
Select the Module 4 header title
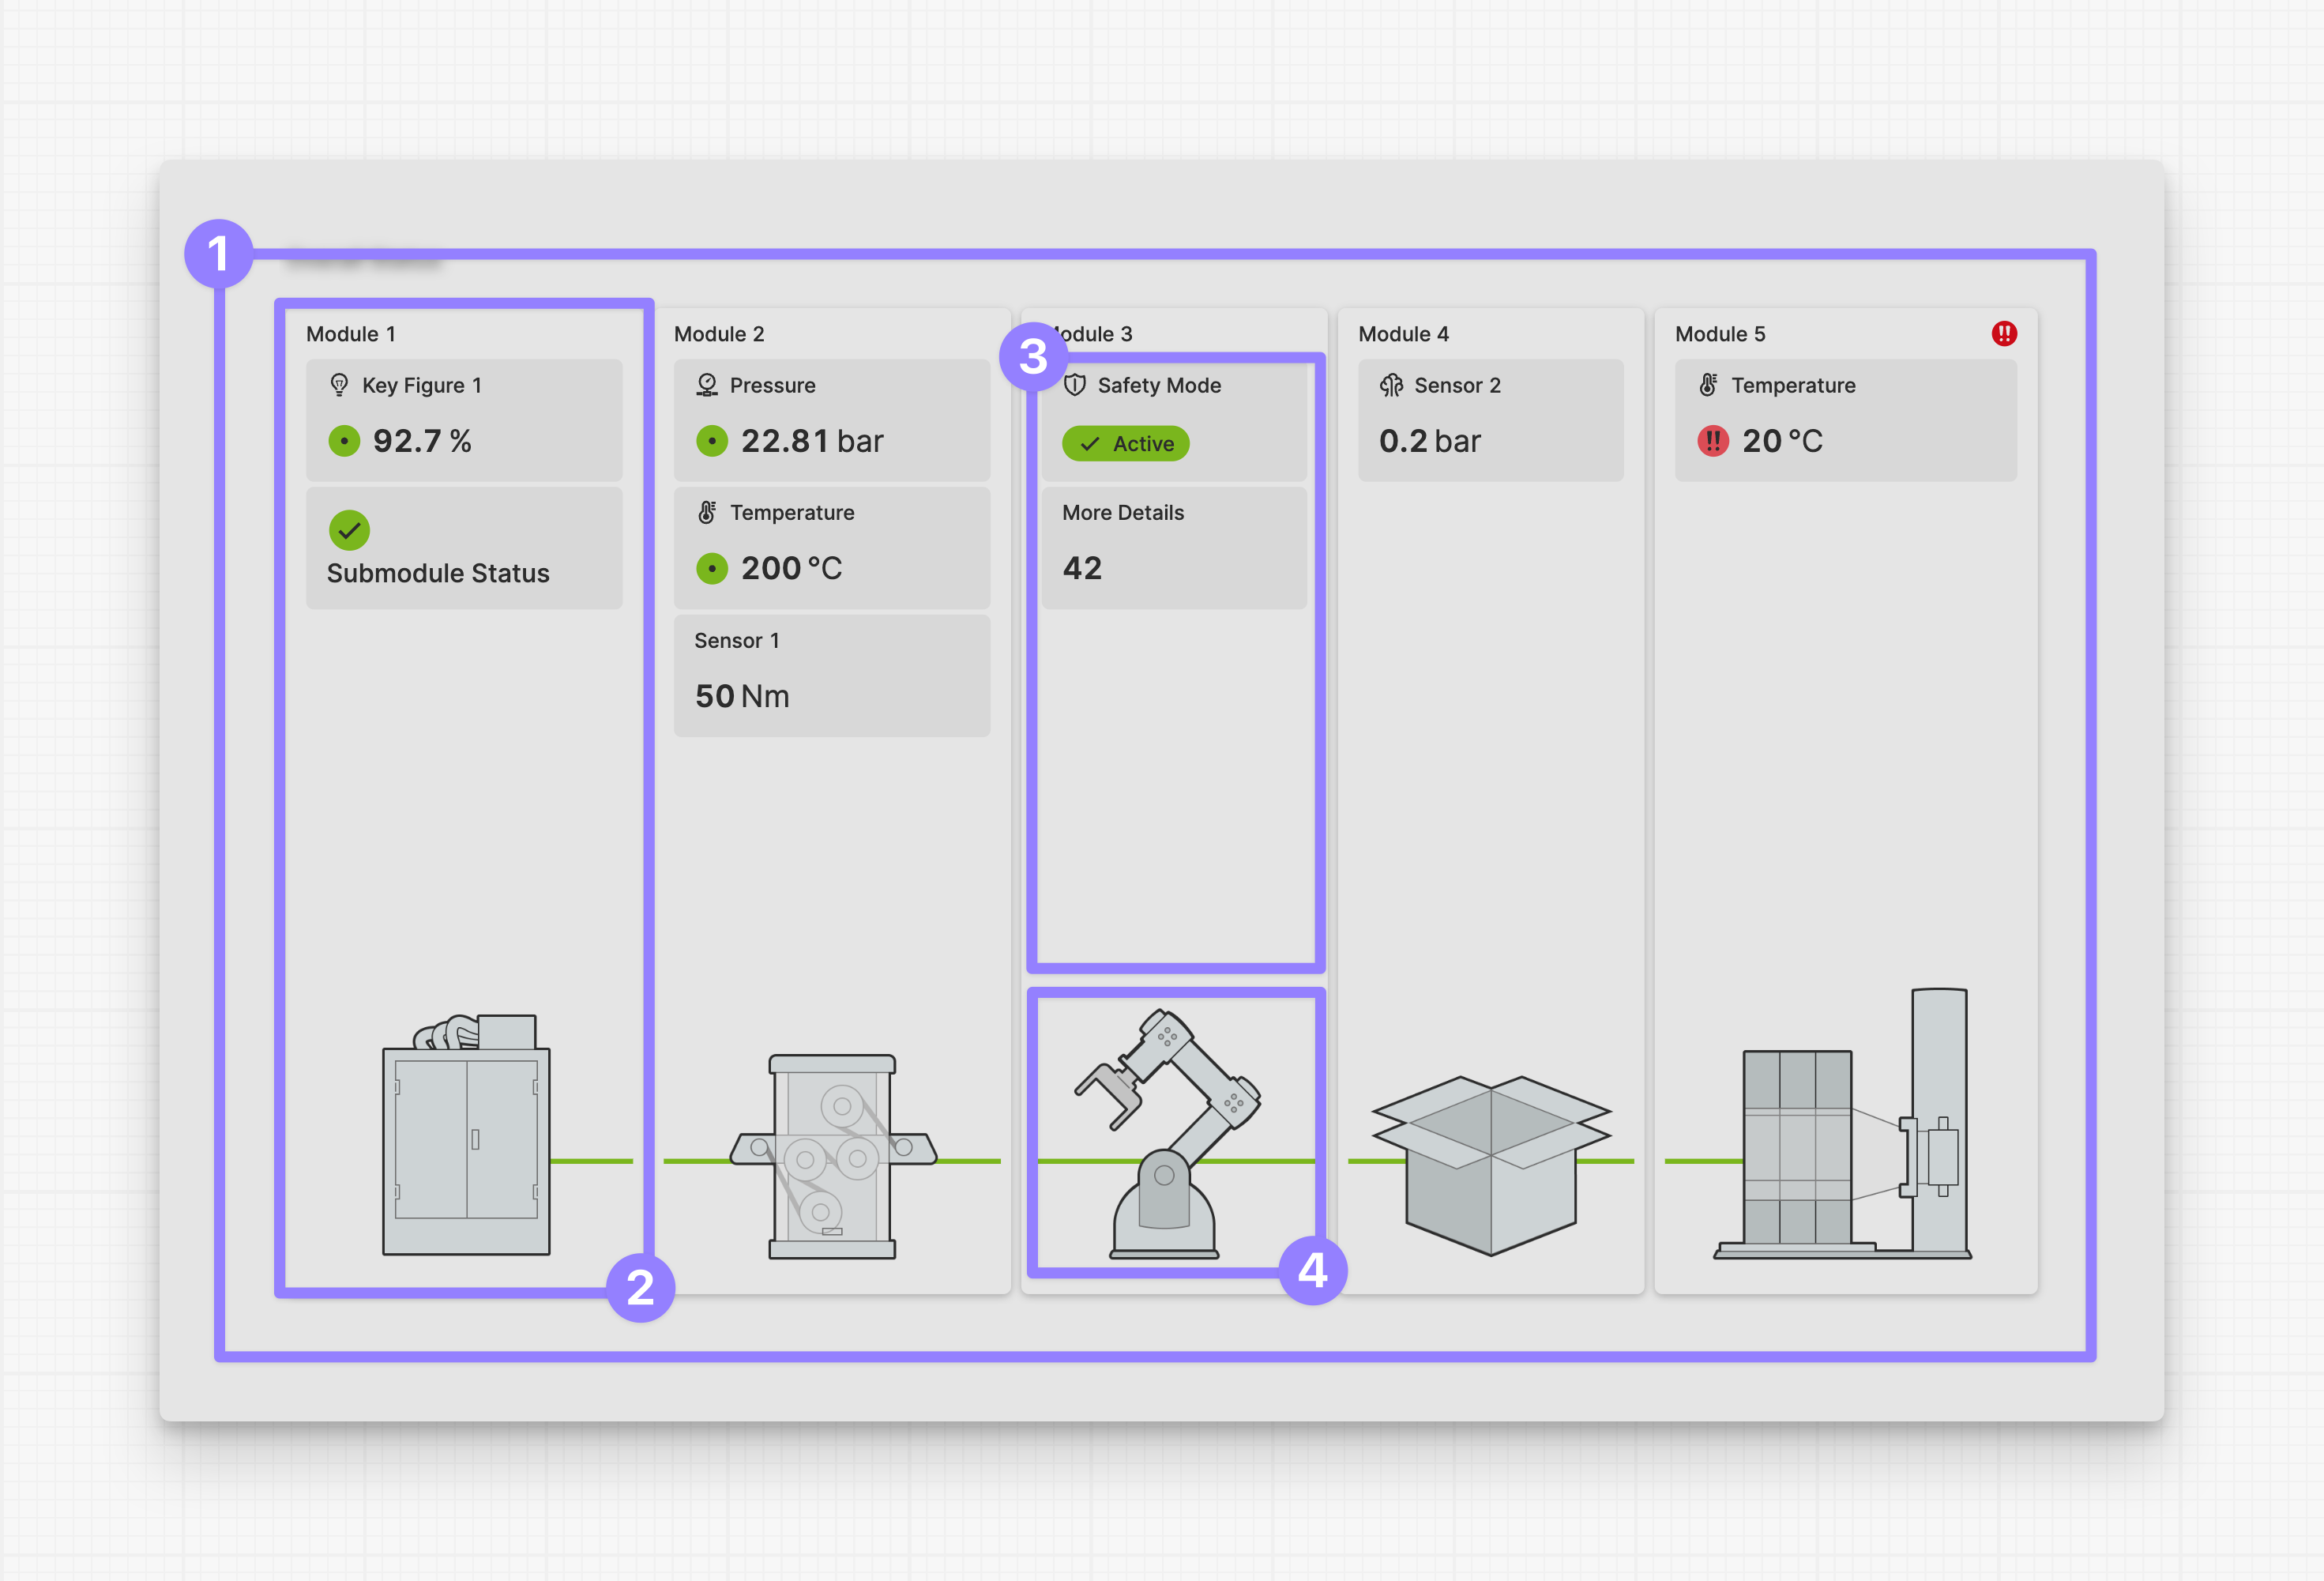pos(1403,334)
